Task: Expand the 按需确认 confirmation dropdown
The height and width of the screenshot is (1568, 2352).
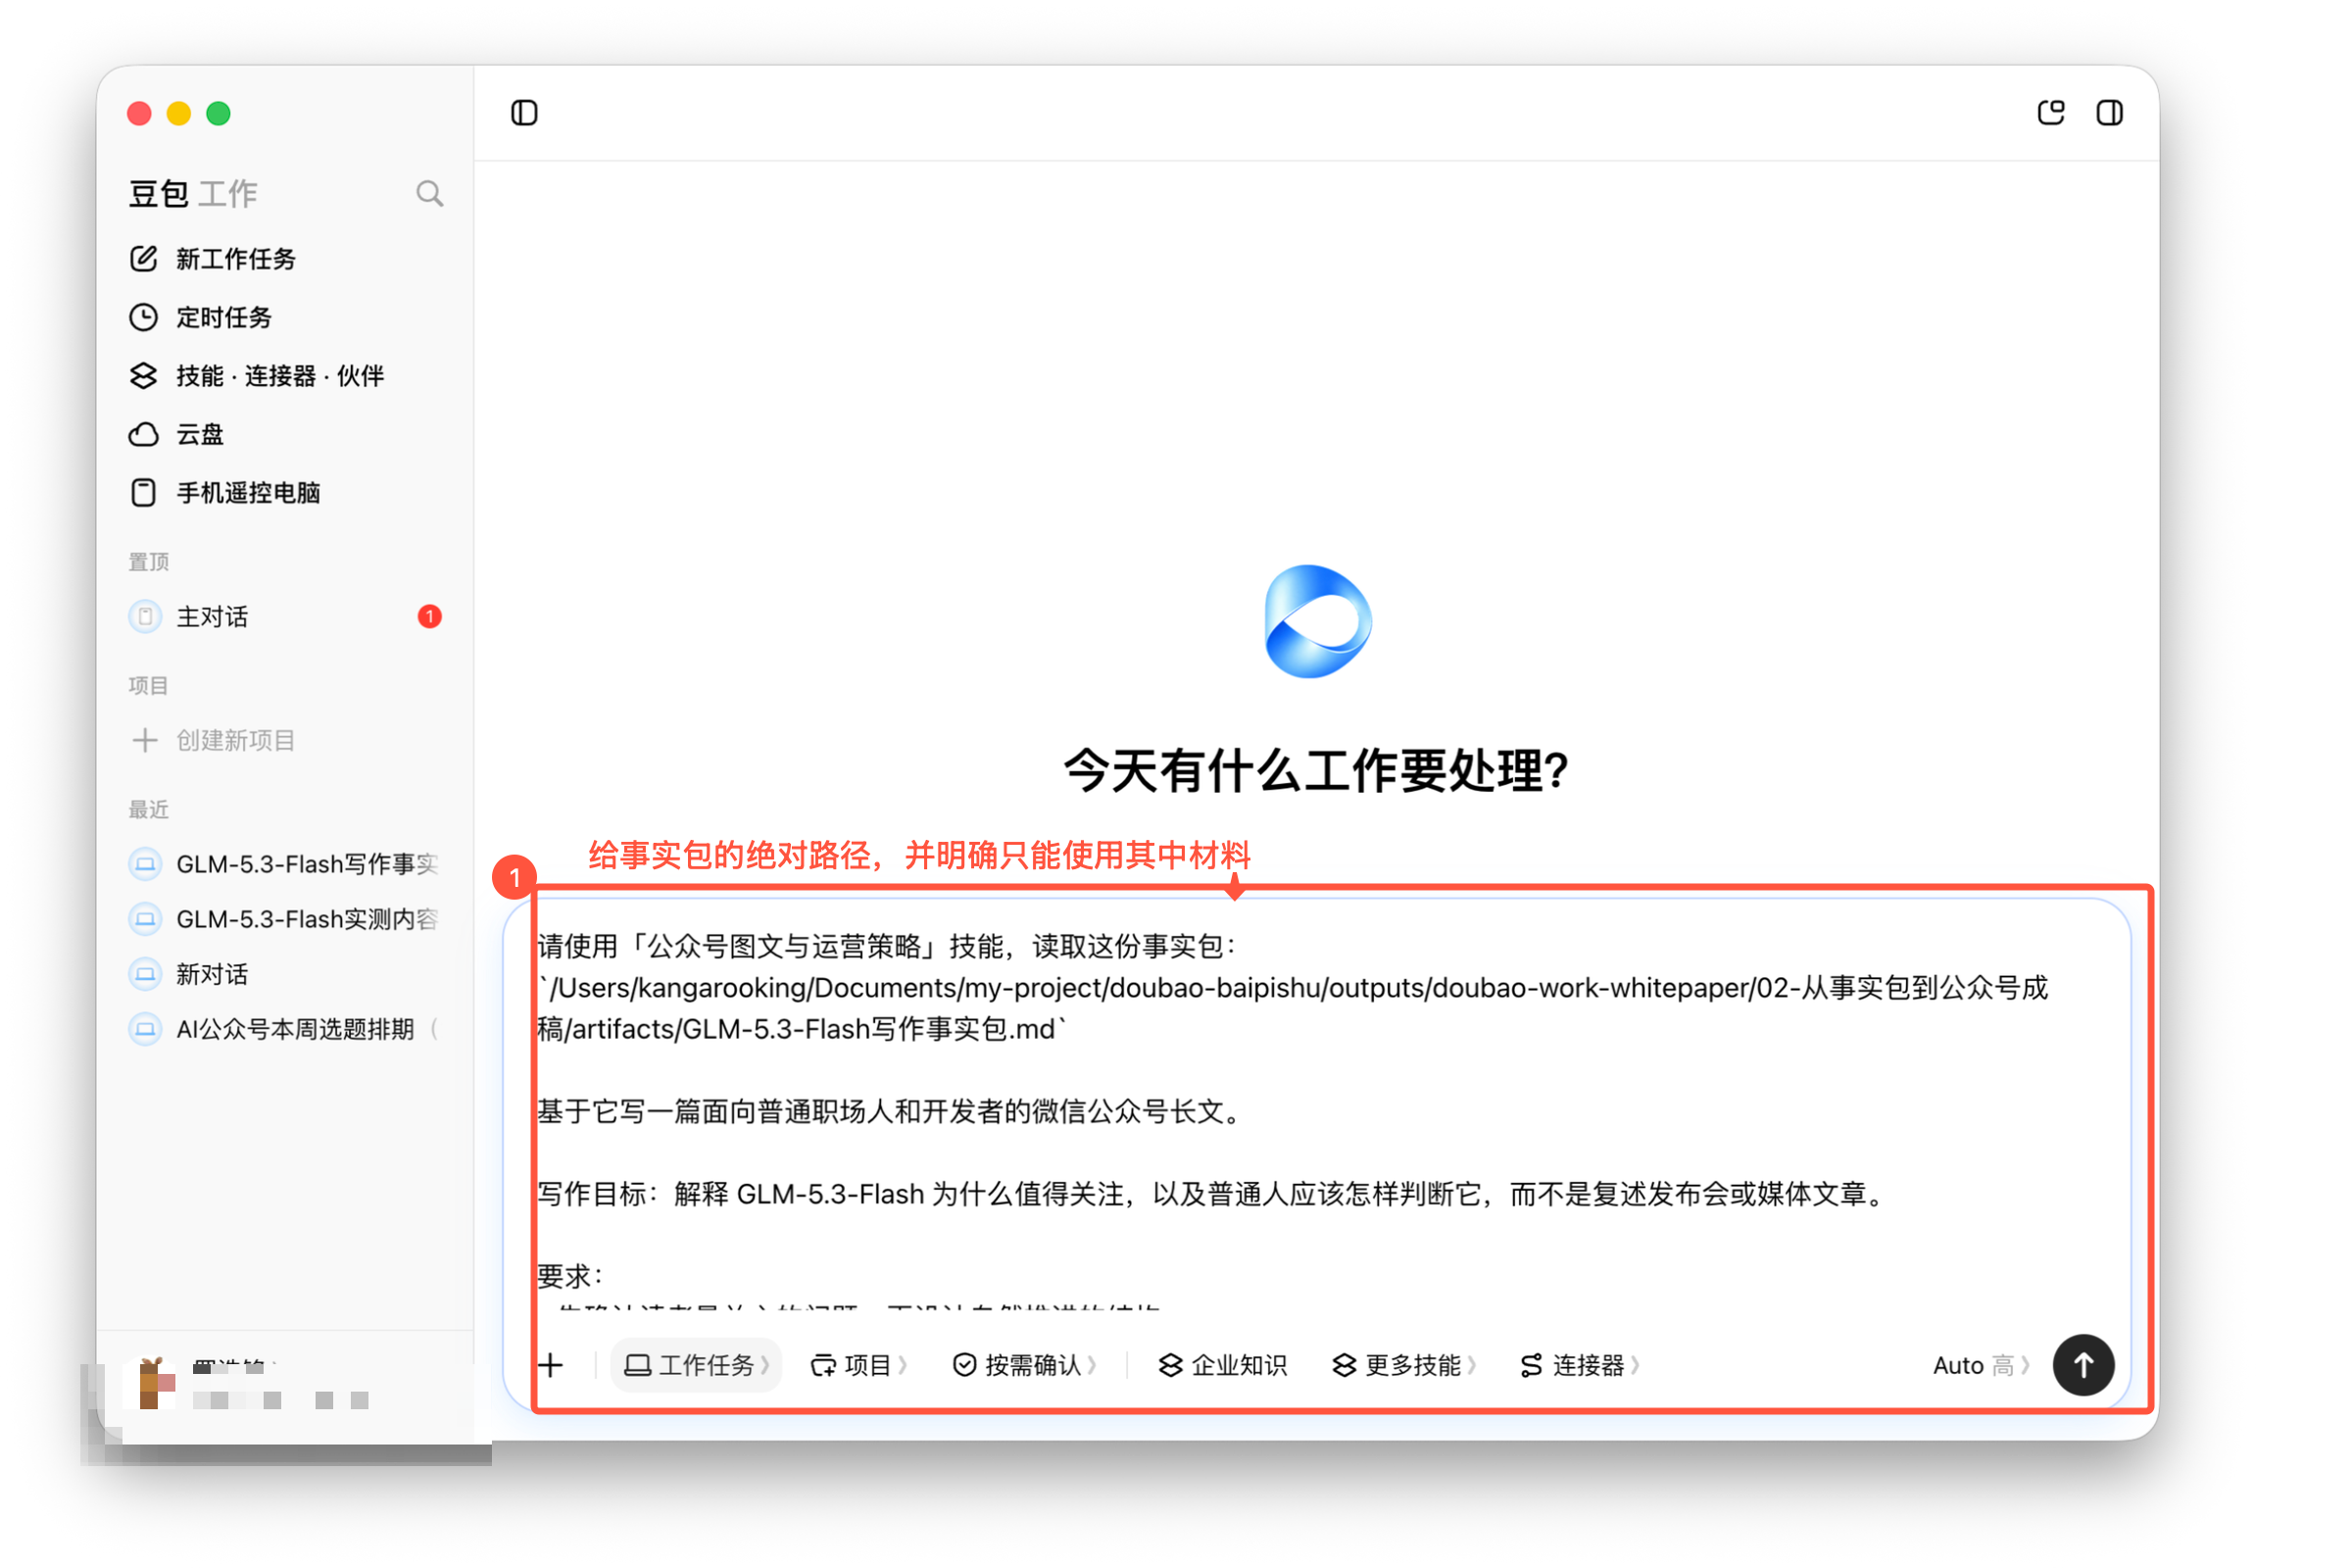Action: coord(1024,1365)
